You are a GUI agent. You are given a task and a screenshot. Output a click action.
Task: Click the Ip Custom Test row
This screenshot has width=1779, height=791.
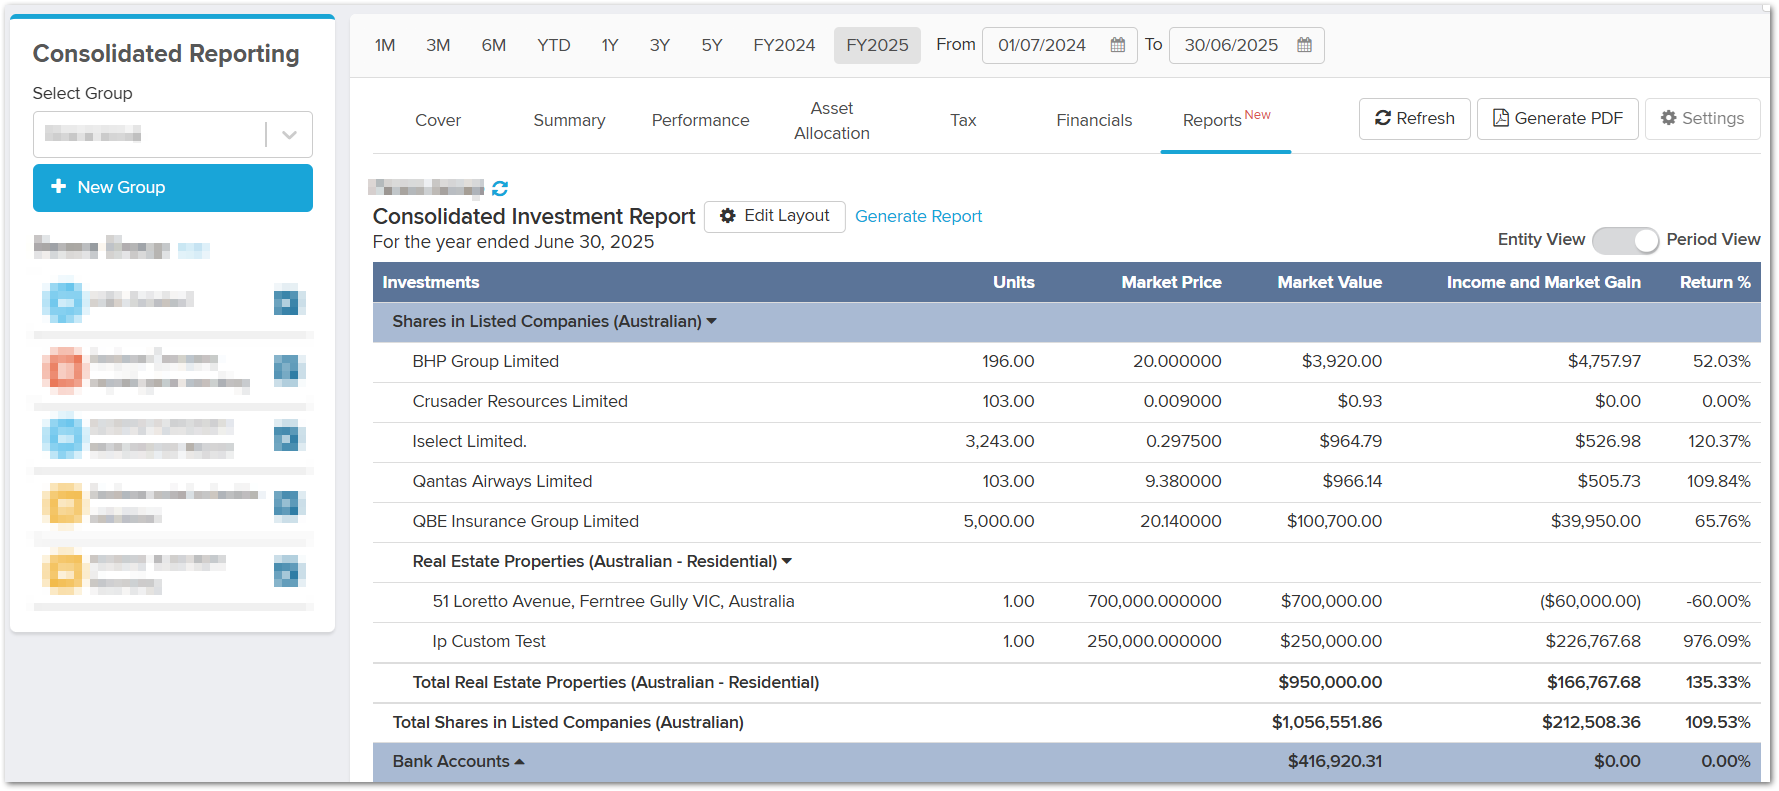[1066, 642]
